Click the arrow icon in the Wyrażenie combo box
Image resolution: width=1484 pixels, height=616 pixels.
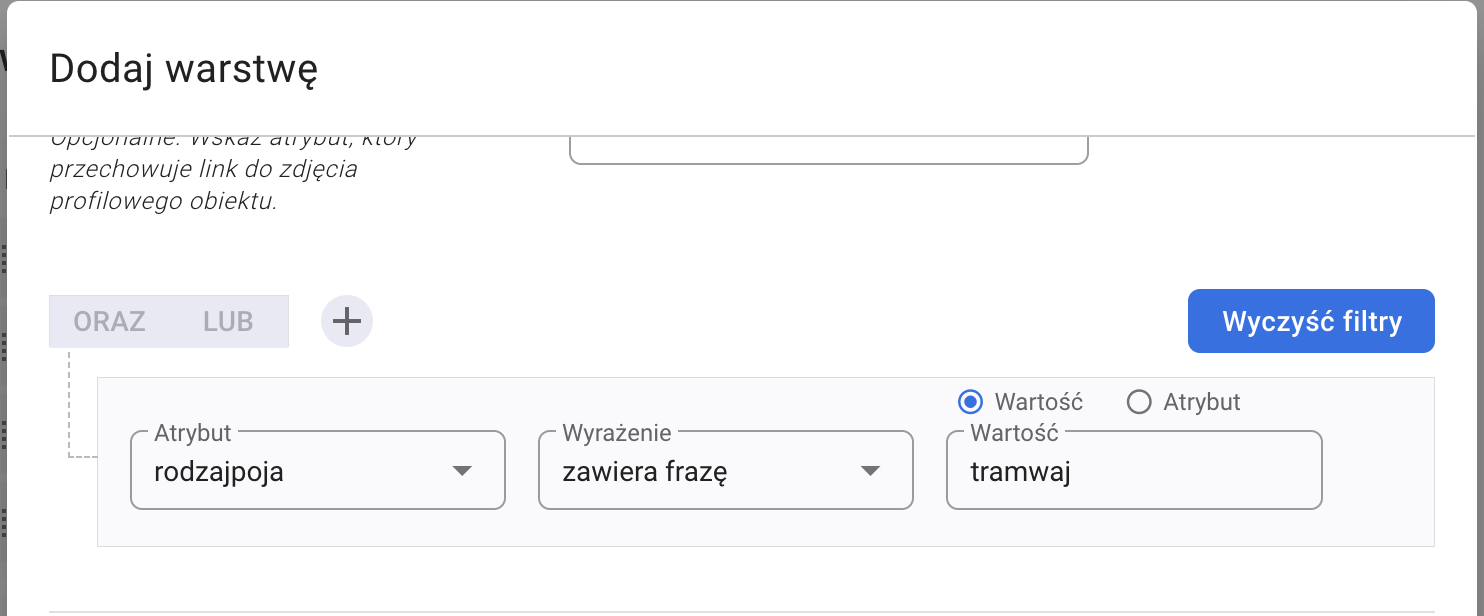(870, 471)
